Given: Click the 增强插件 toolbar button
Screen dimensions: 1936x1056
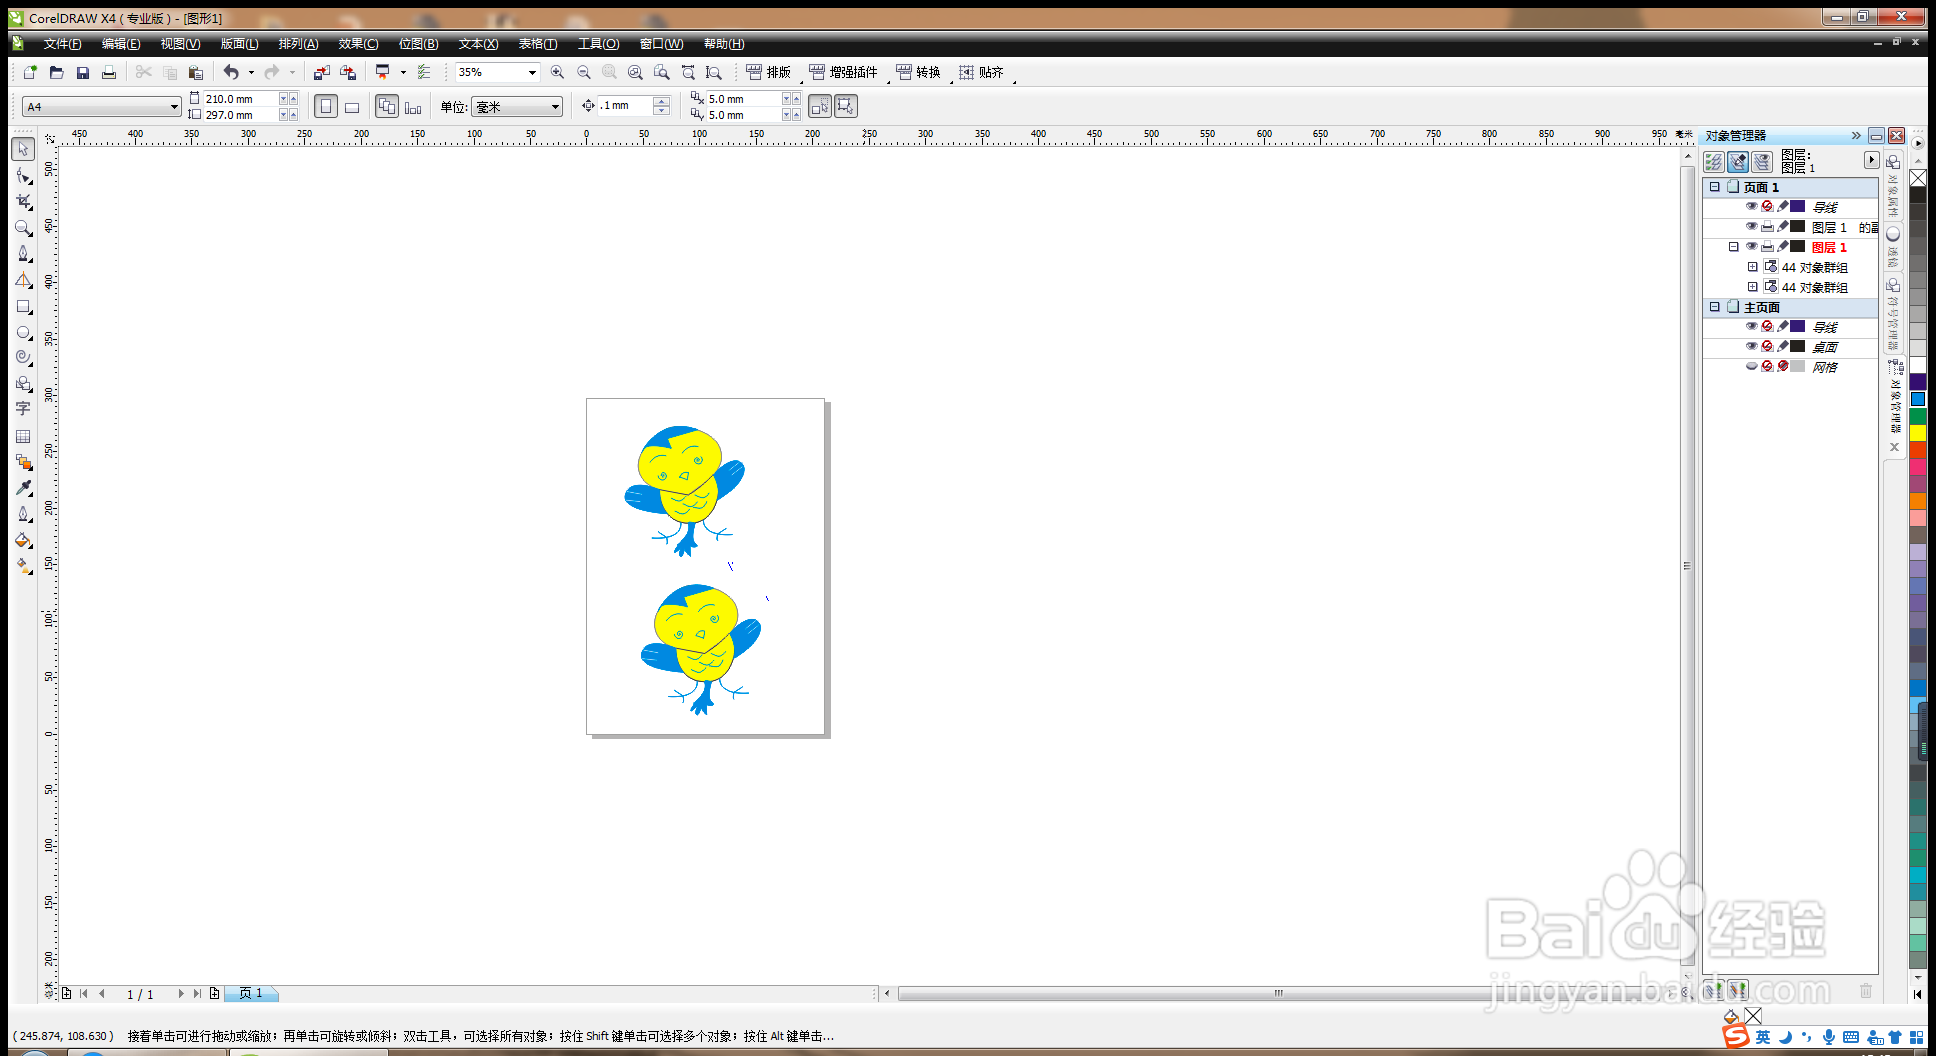Looking at the screenshot, I should click(x=843, y=72).
